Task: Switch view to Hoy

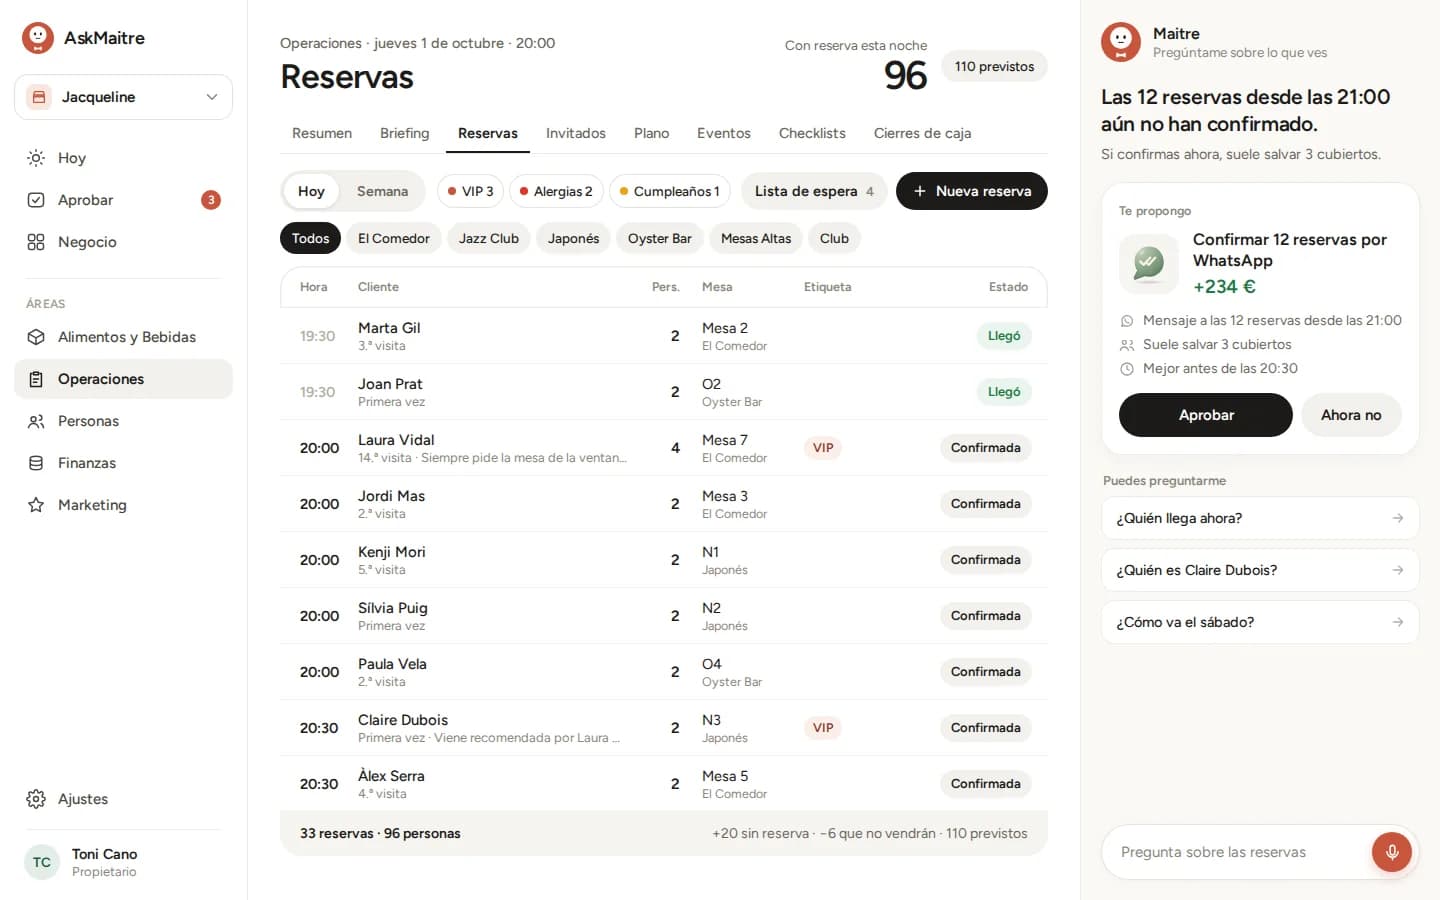Action: (x=311, y=191)
